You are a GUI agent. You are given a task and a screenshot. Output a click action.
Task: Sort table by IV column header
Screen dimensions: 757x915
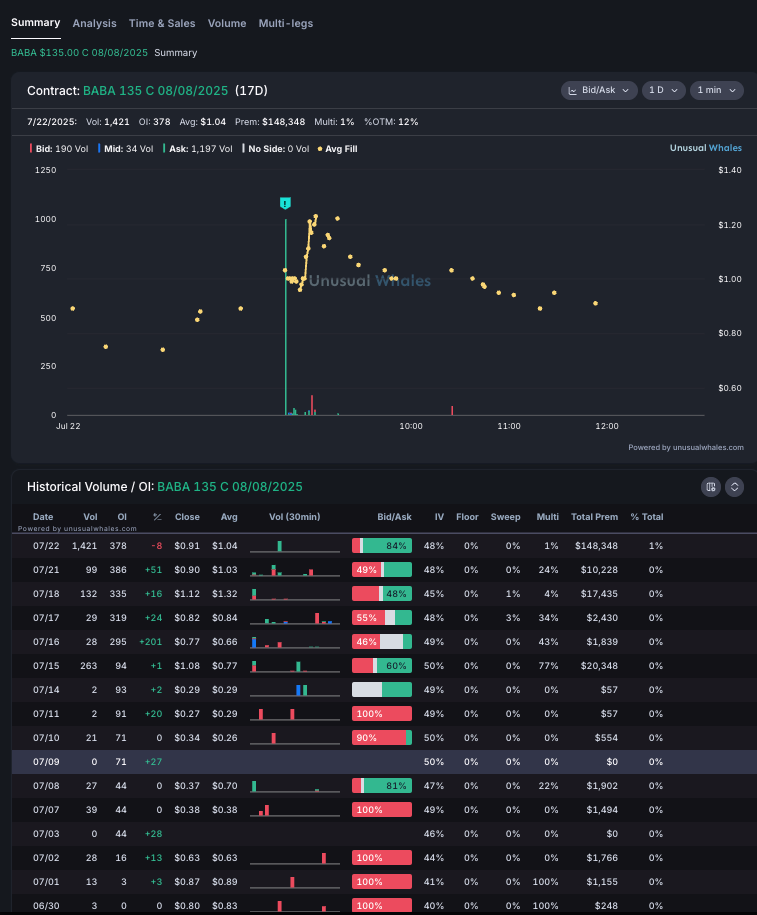[x=439, y=517]
